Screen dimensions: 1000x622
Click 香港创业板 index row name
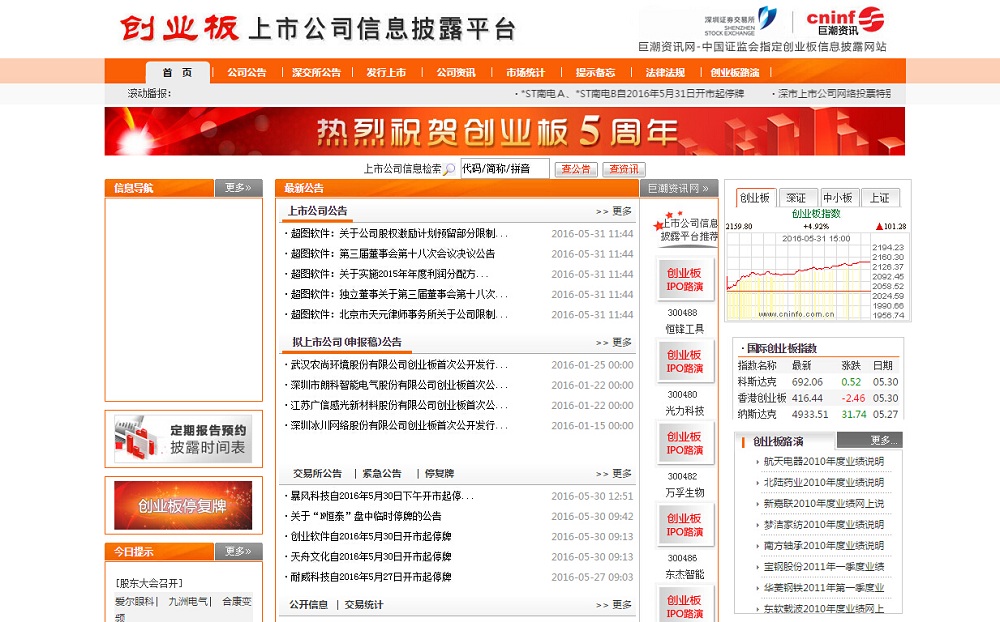tap(762, 398)
